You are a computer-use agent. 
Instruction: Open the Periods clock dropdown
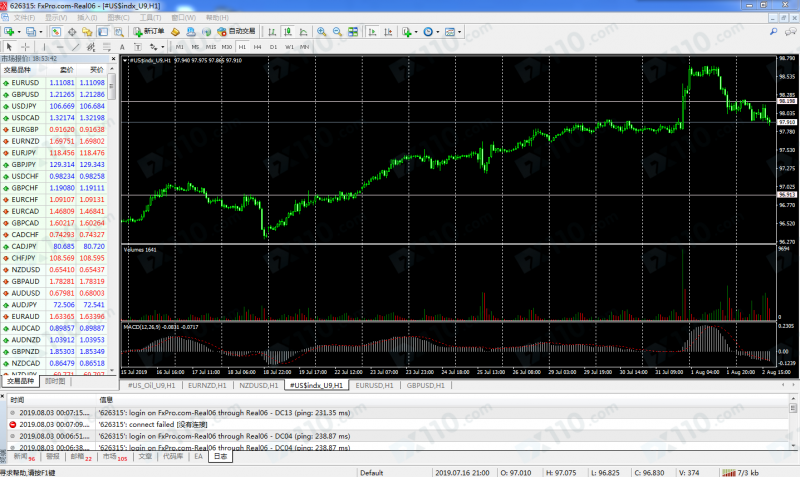(x=440, y=31)
